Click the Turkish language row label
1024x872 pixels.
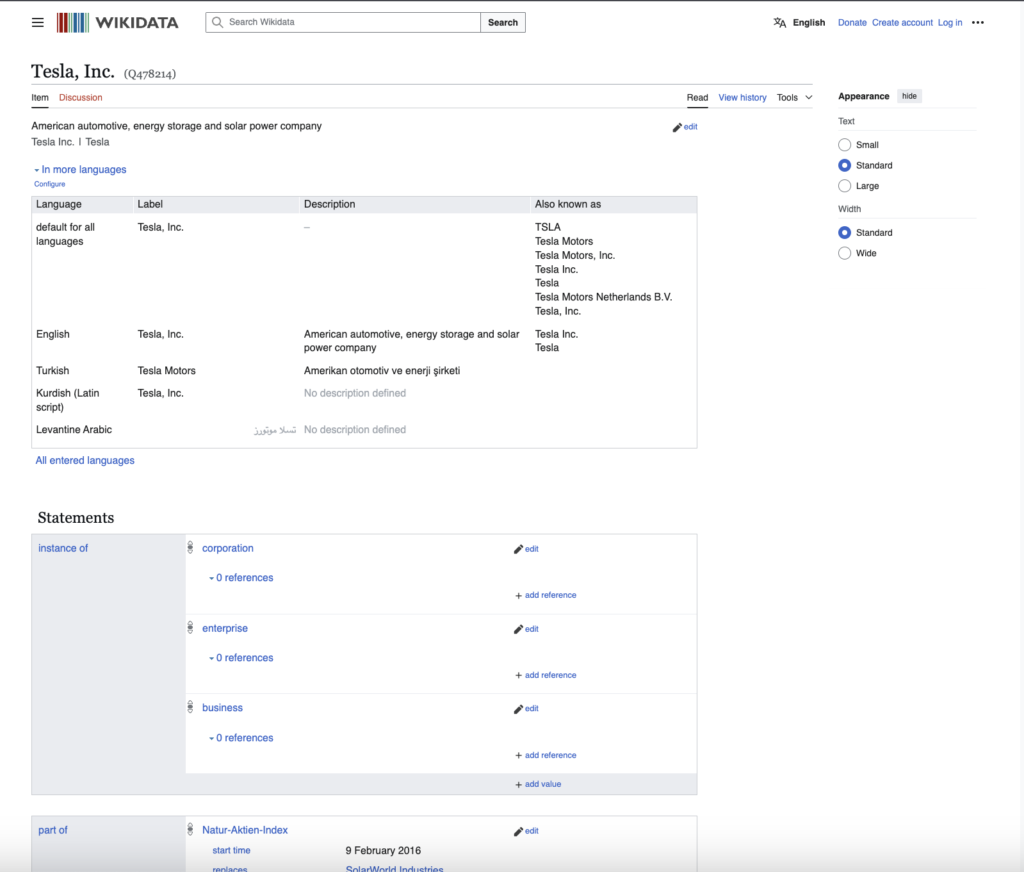pyautogui.click(x=52, y=370)
